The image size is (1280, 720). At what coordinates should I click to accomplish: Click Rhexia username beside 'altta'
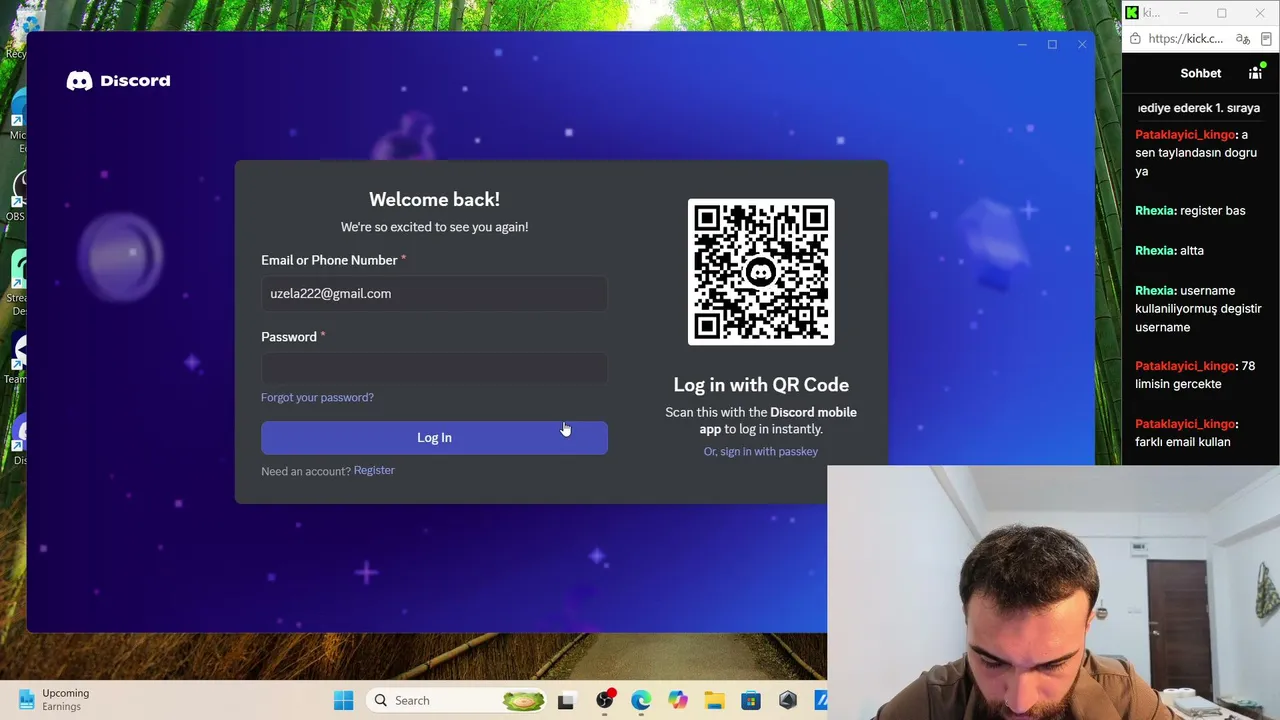point(1154,251)
